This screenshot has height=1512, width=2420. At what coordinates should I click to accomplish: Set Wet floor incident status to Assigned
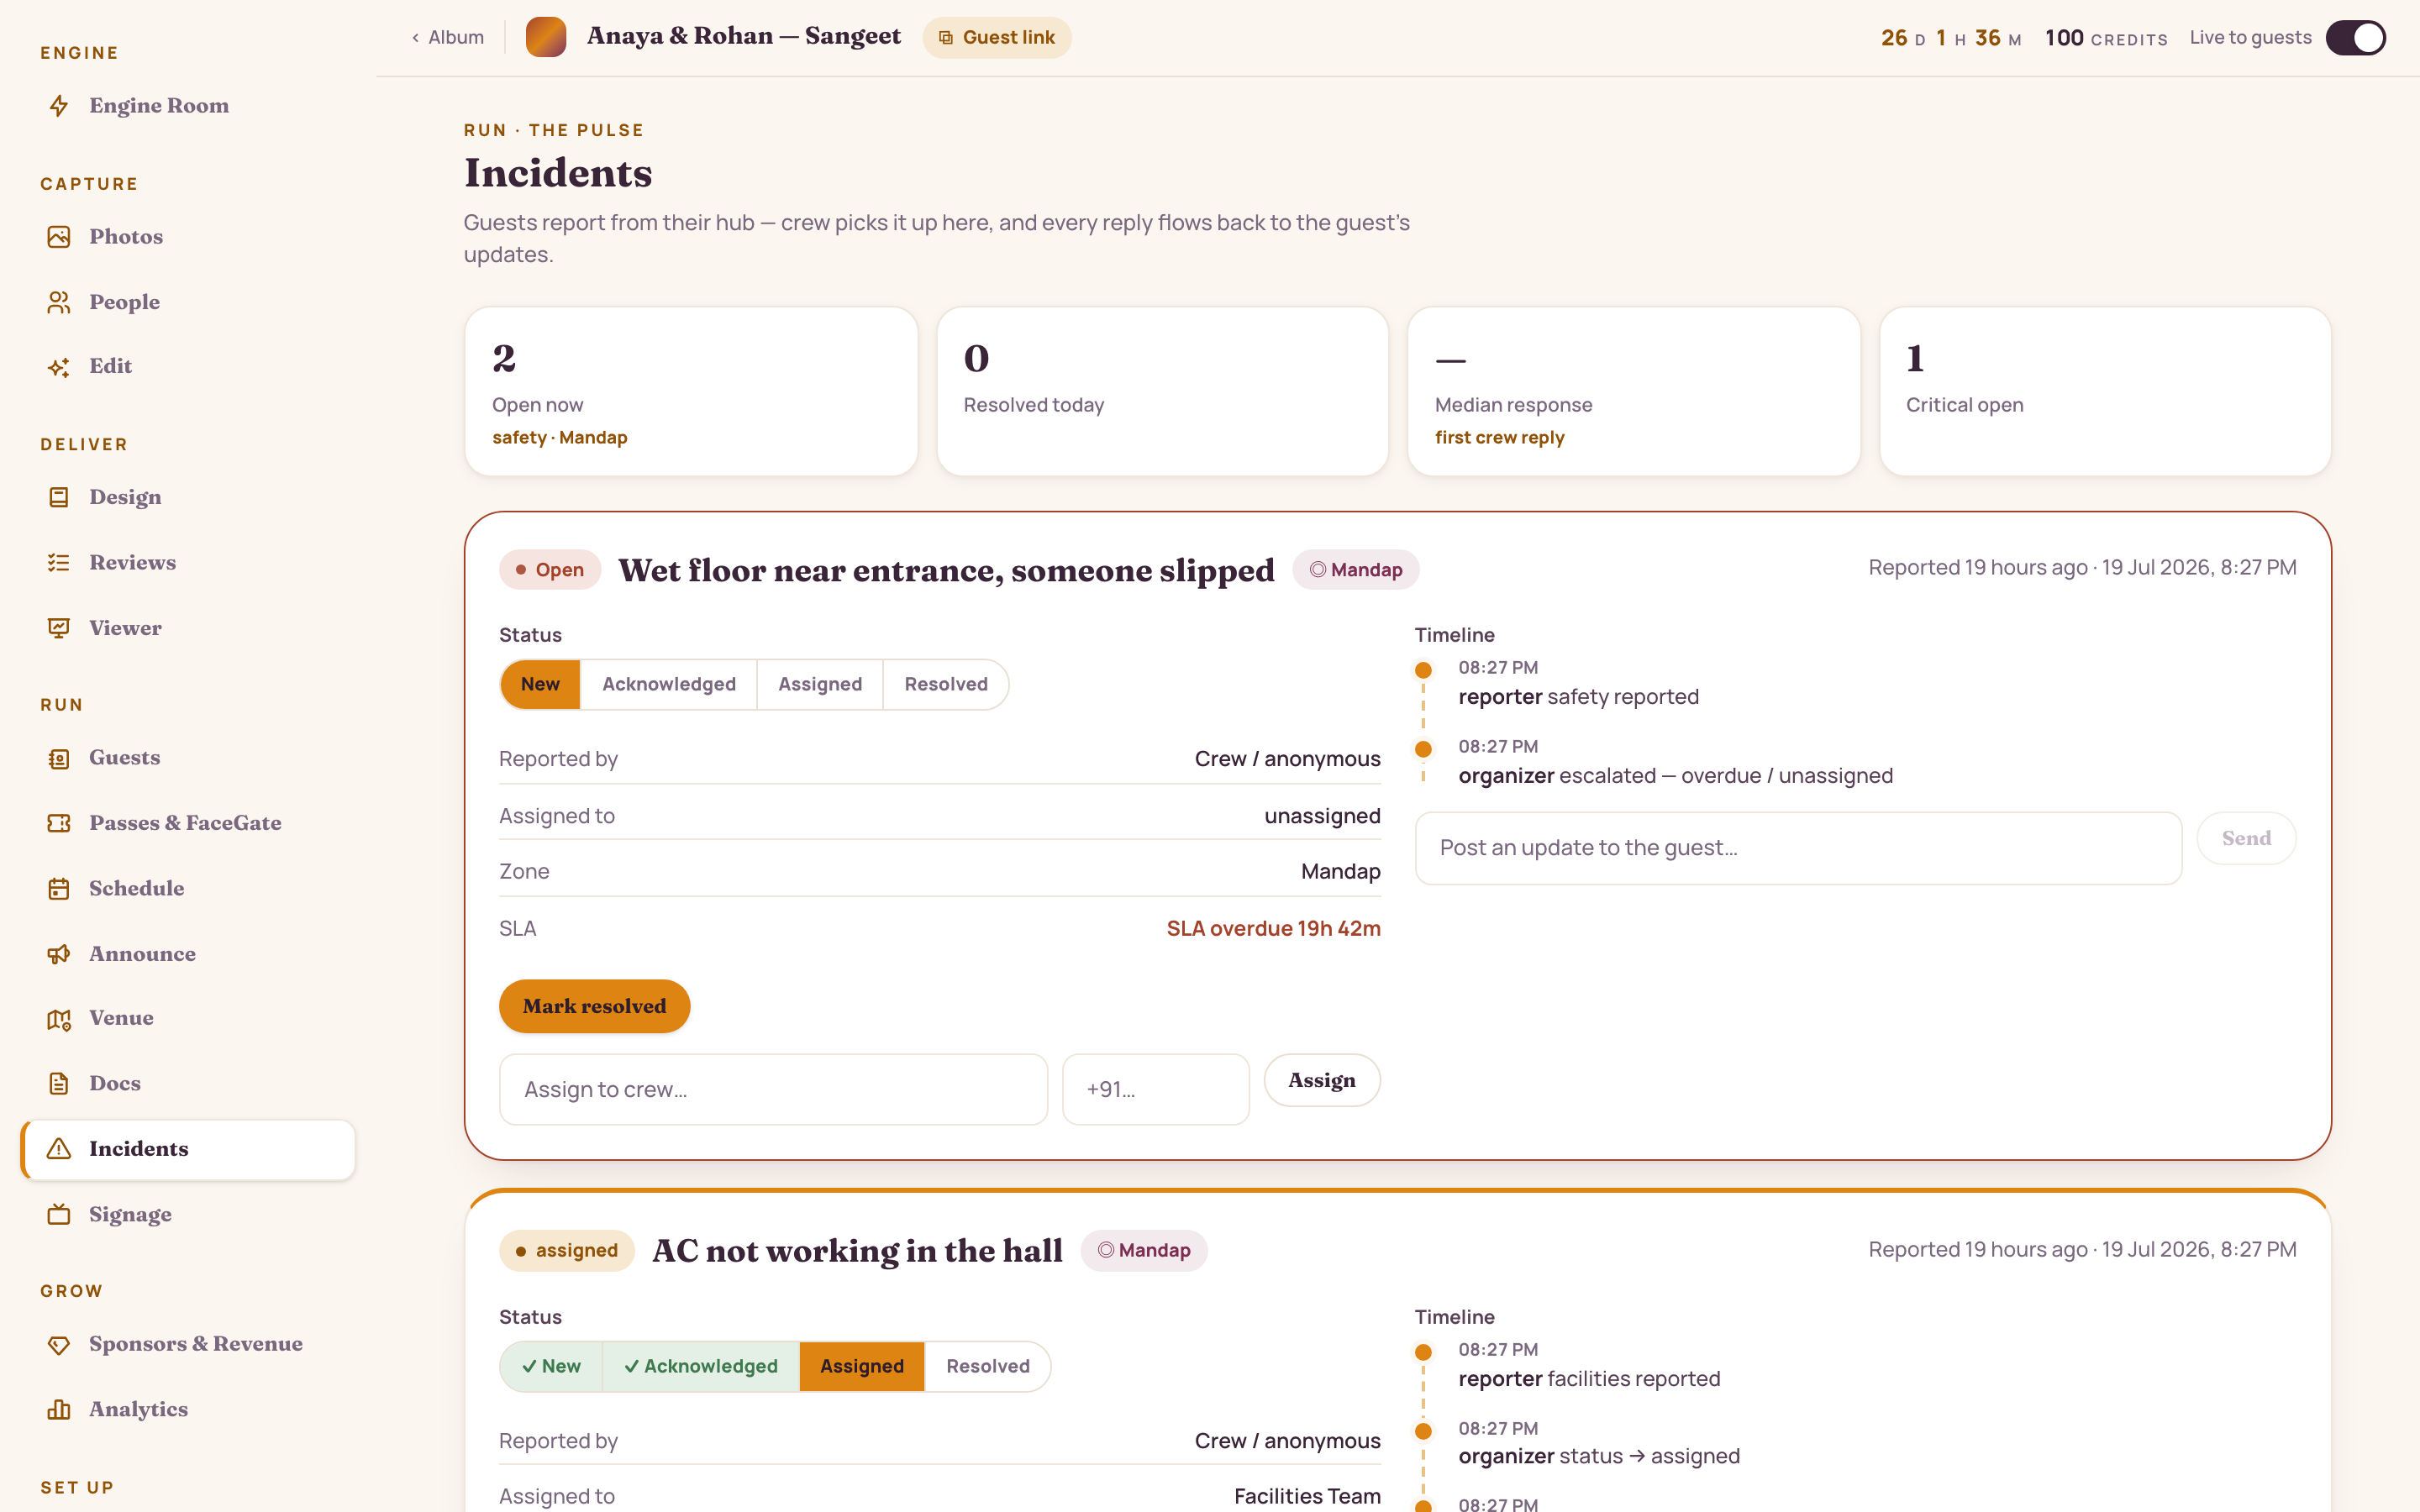tap(820, 684)
